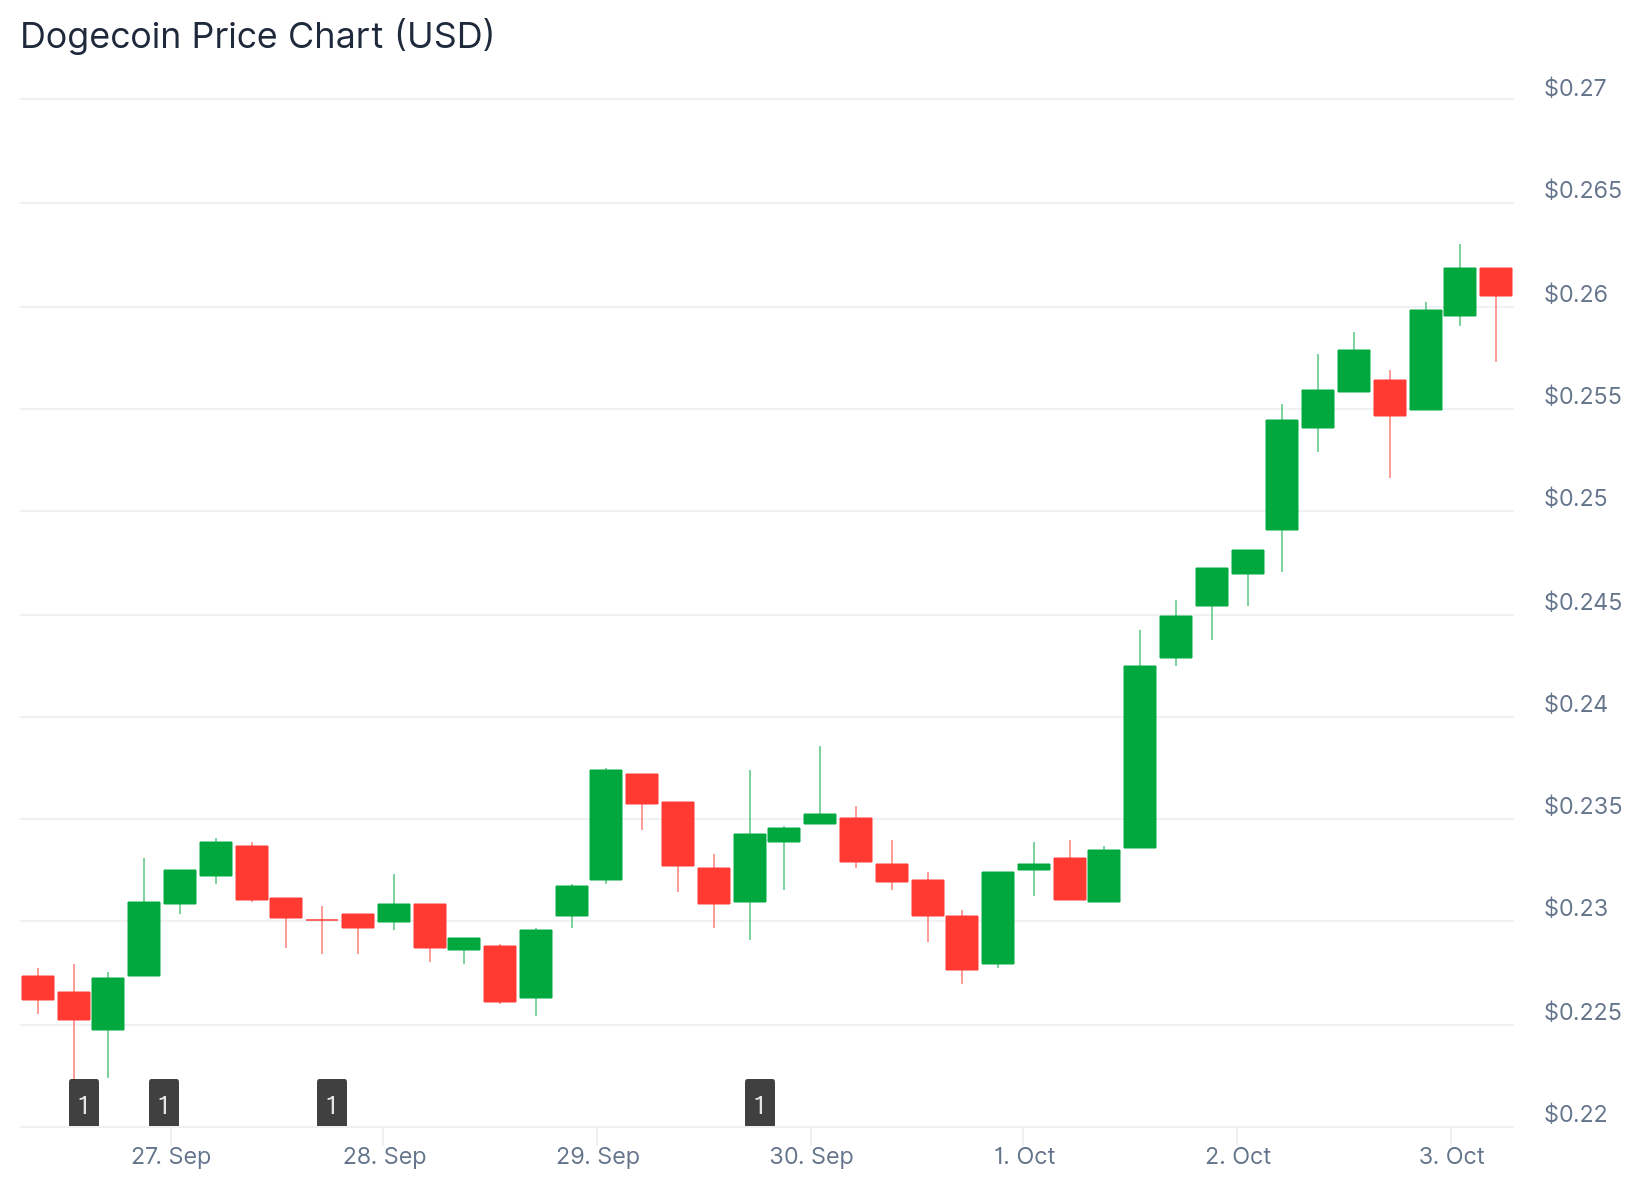This screenshot has height=1200, width=1644.
Task: Select the $0.22 price axis label
Action: (x=1575, y=1113)
